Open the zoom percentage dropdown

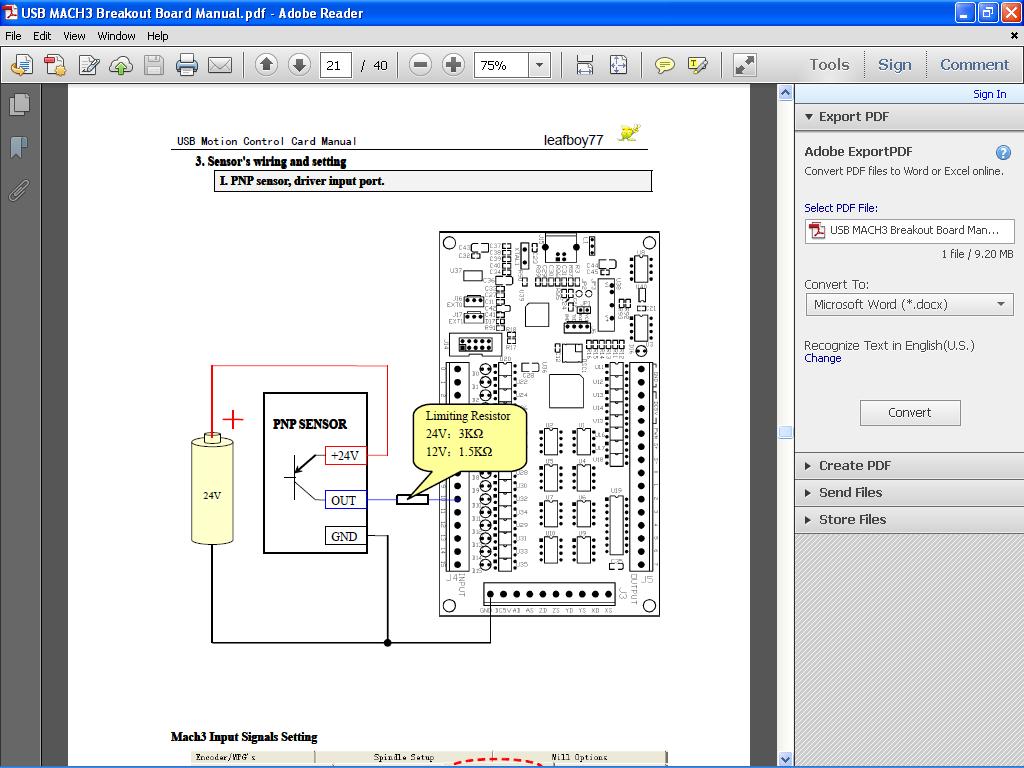click(539, 65)
